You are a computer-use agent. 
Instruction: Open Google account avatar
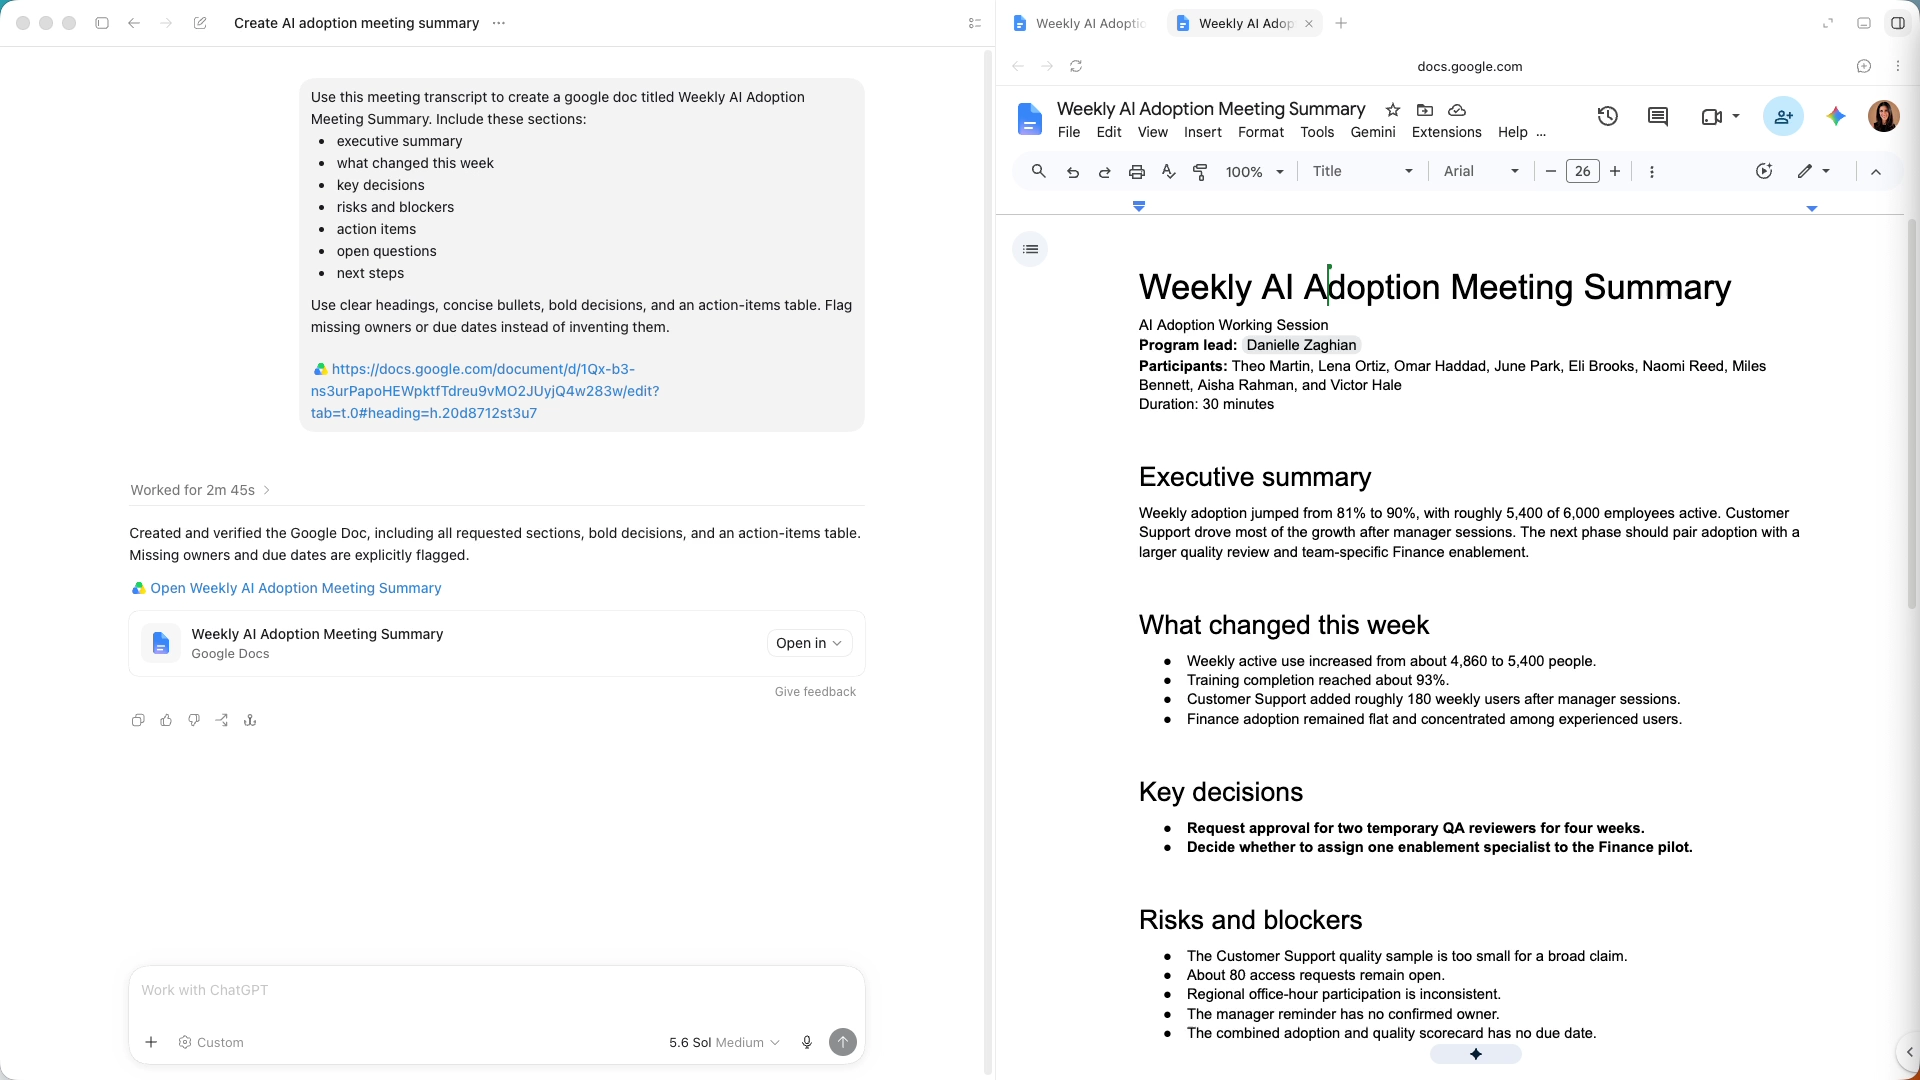point(1884,116)
